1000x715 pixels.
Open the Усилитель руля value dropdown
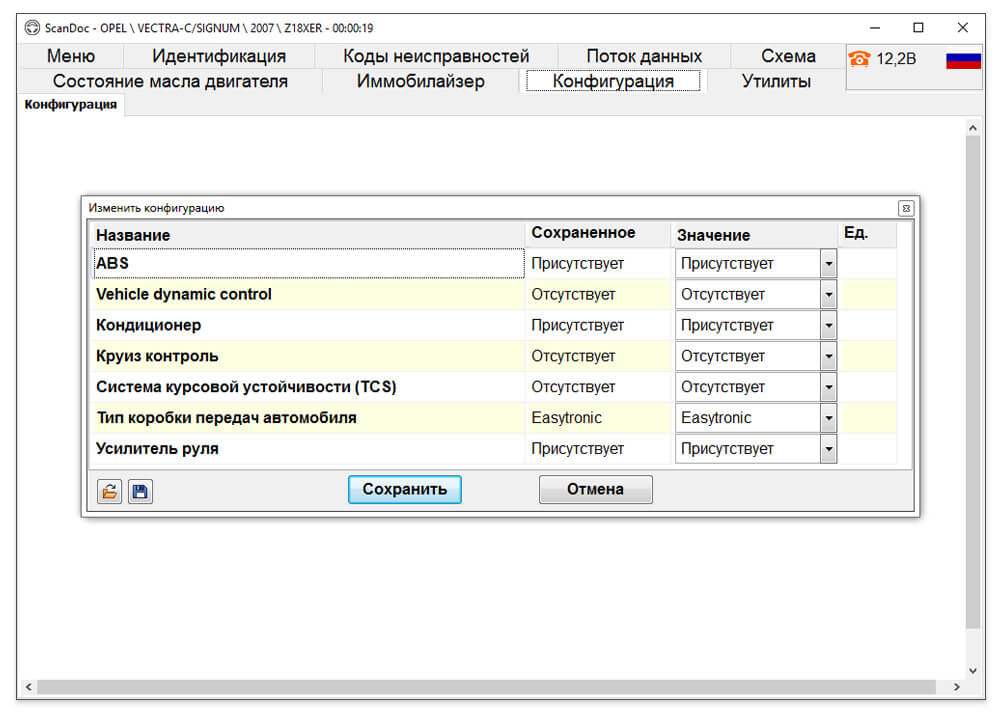pos(828,449)
